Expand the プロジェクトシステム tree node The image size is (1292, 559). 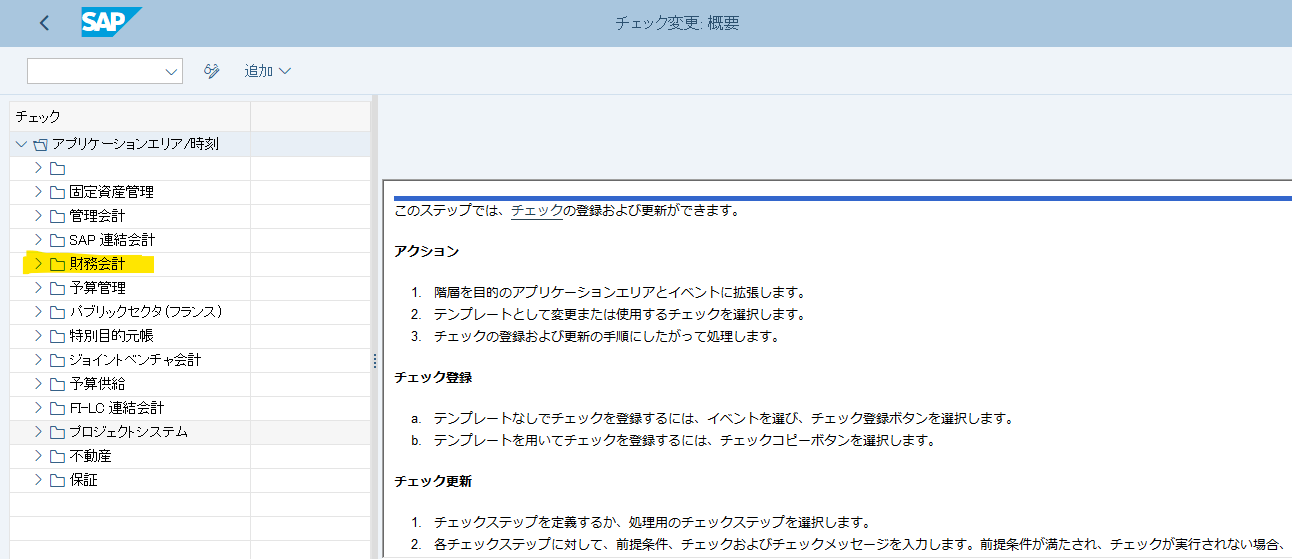(38, 432)
